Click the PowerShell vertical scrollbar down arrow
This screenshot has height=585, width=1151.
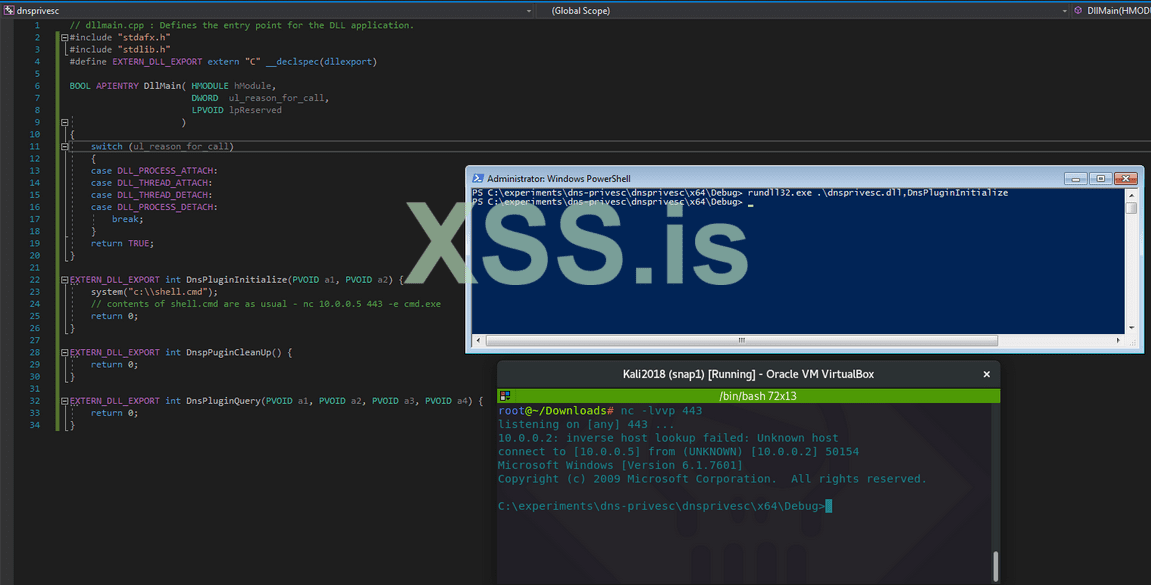pyautogui.click(x=1131, y=328)
